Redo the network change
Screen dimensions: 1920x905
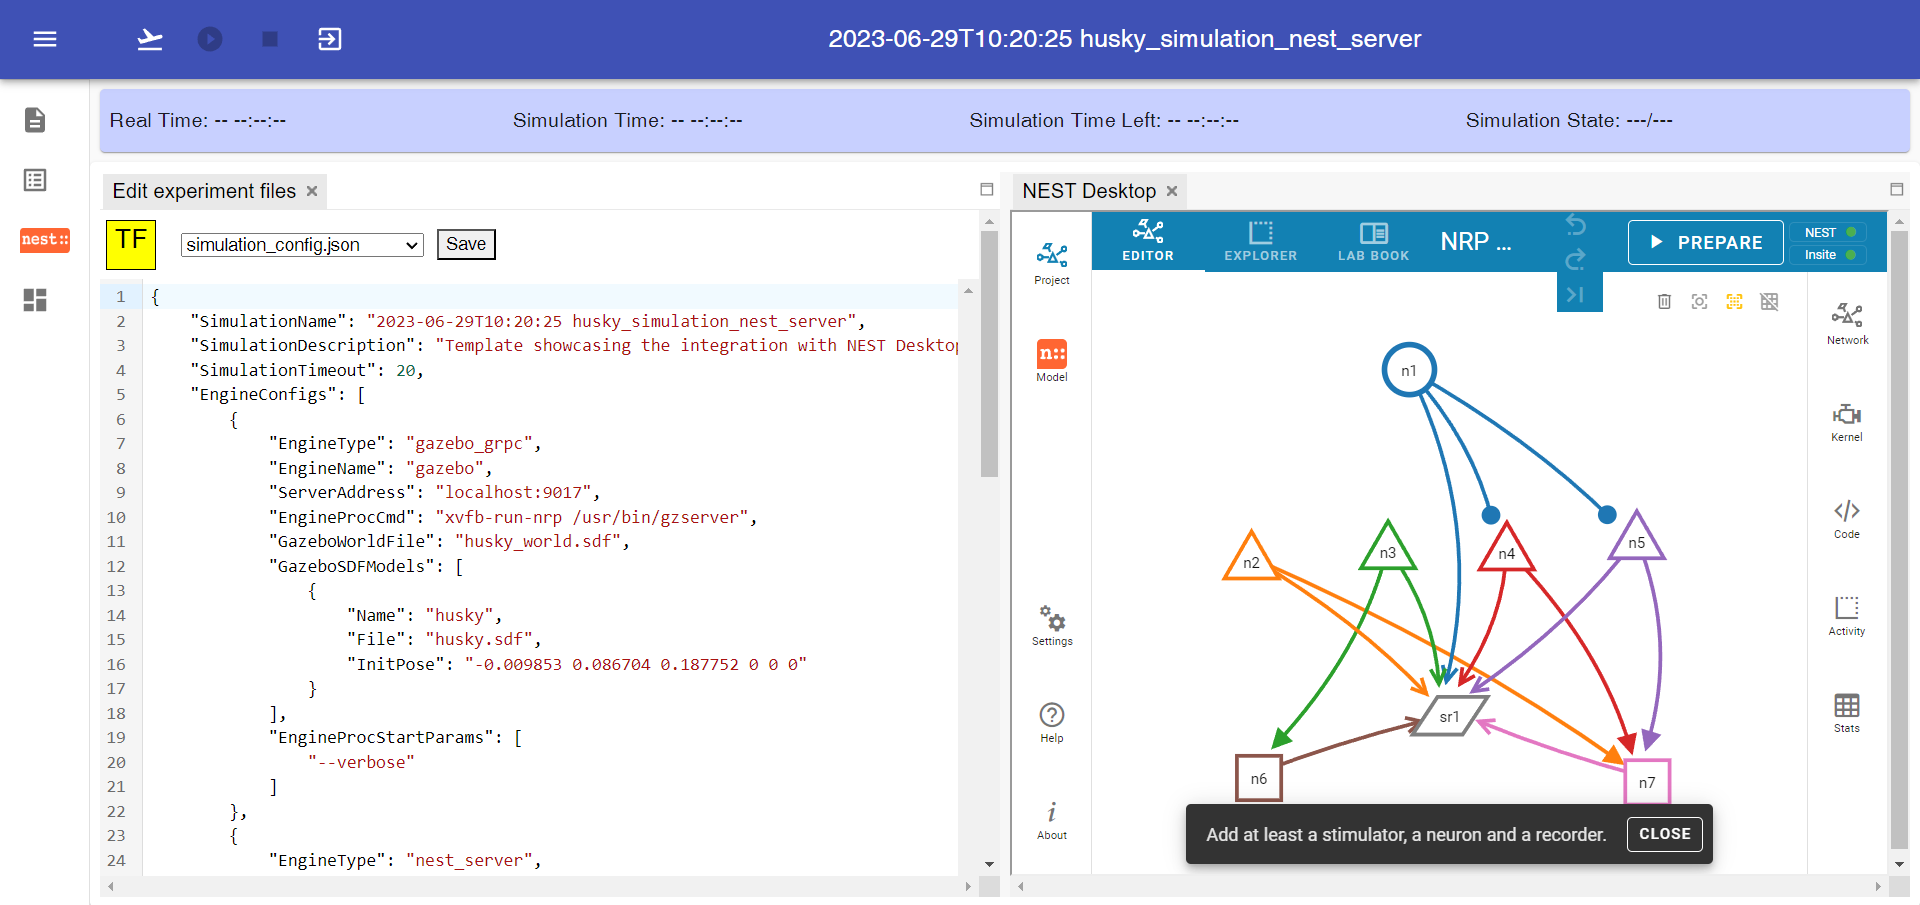[x=1576, y=259]
